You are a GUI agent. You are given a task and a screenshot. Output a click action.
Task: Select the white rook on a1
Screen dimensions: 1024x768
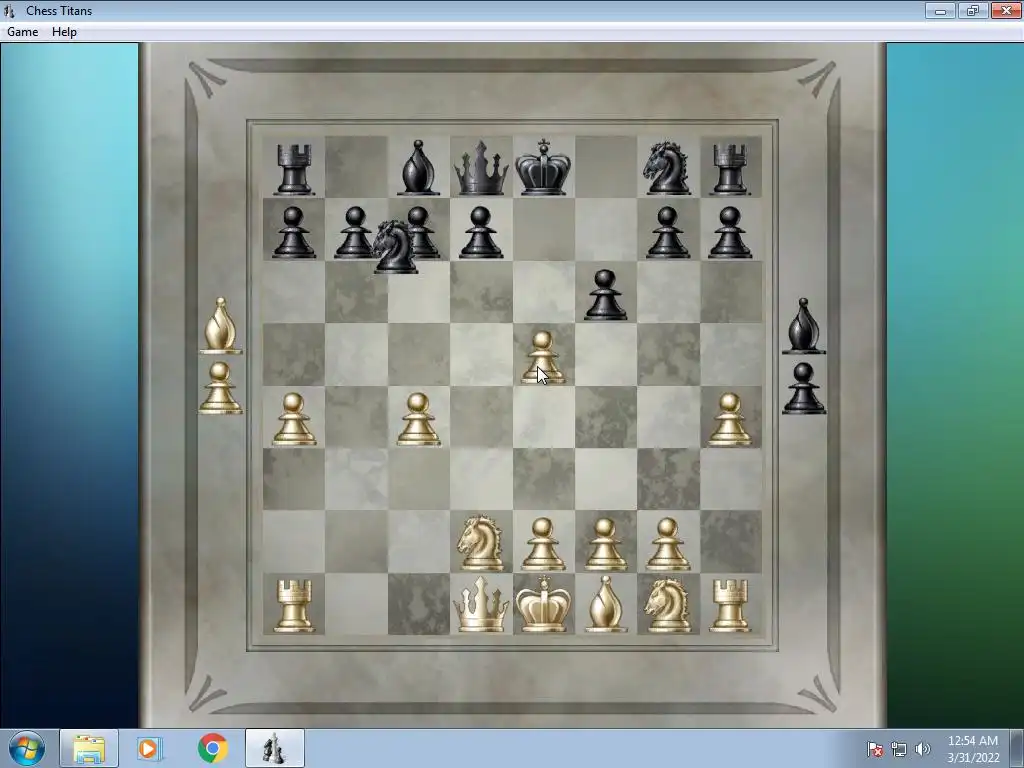[x=293, y=606]
